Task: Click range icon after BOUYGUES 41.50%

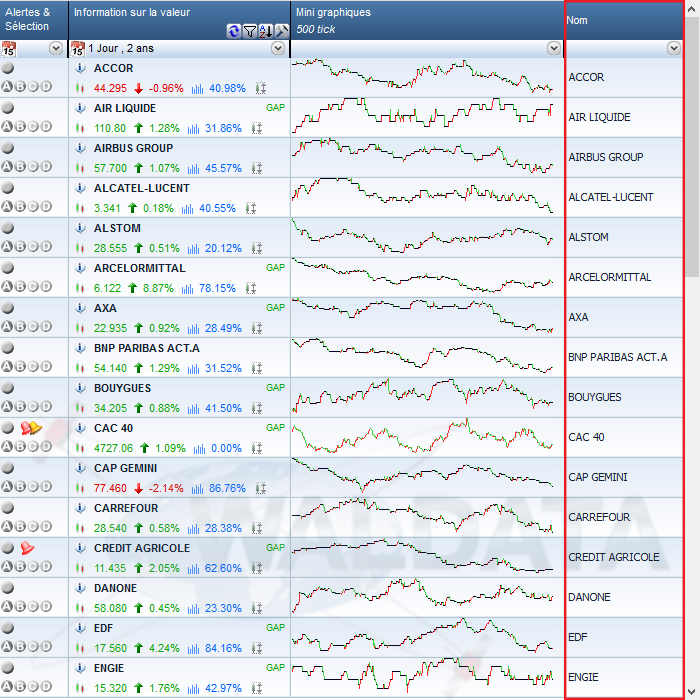Action: coord(257,408)
